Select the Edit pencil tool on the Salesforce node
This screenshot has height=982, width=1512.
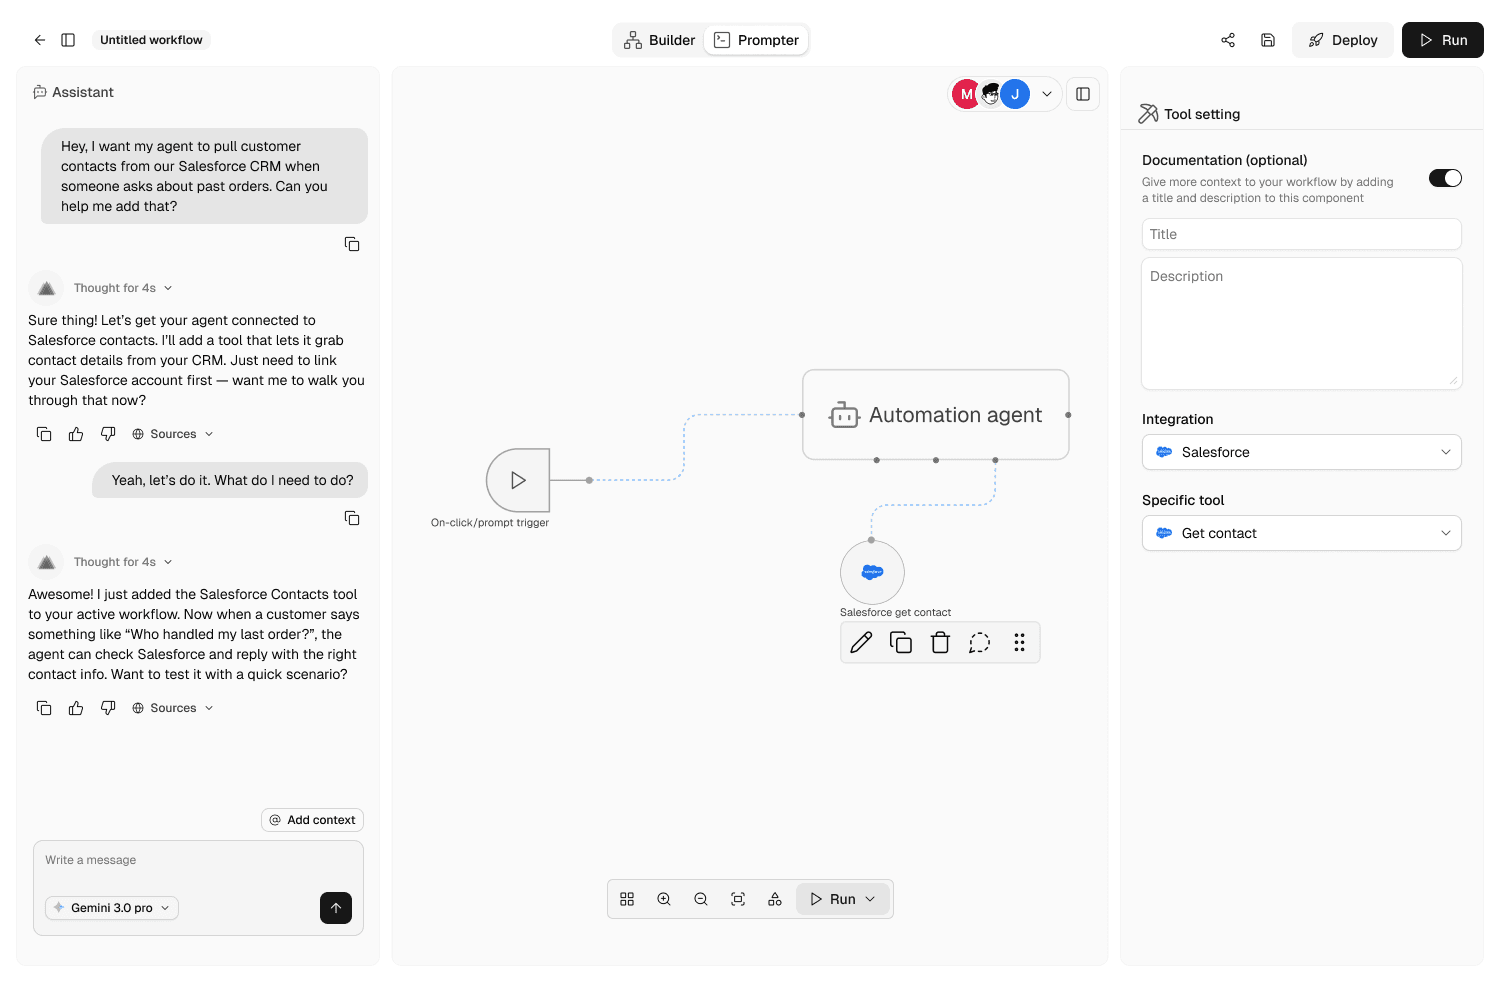coord(861,642)
